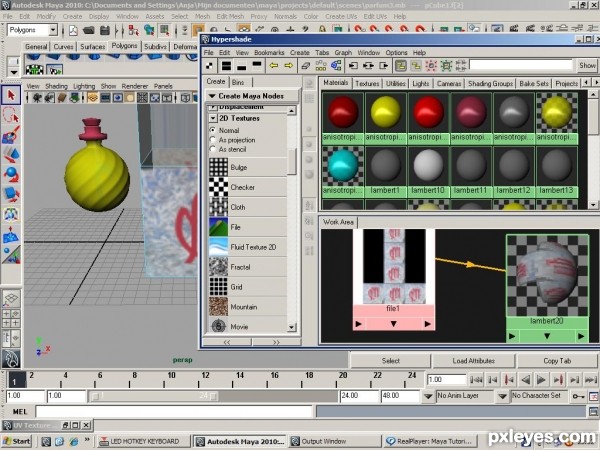Select the arrow Select tool in toolbox
600x450 pixels.
click(x=11, y=95)
